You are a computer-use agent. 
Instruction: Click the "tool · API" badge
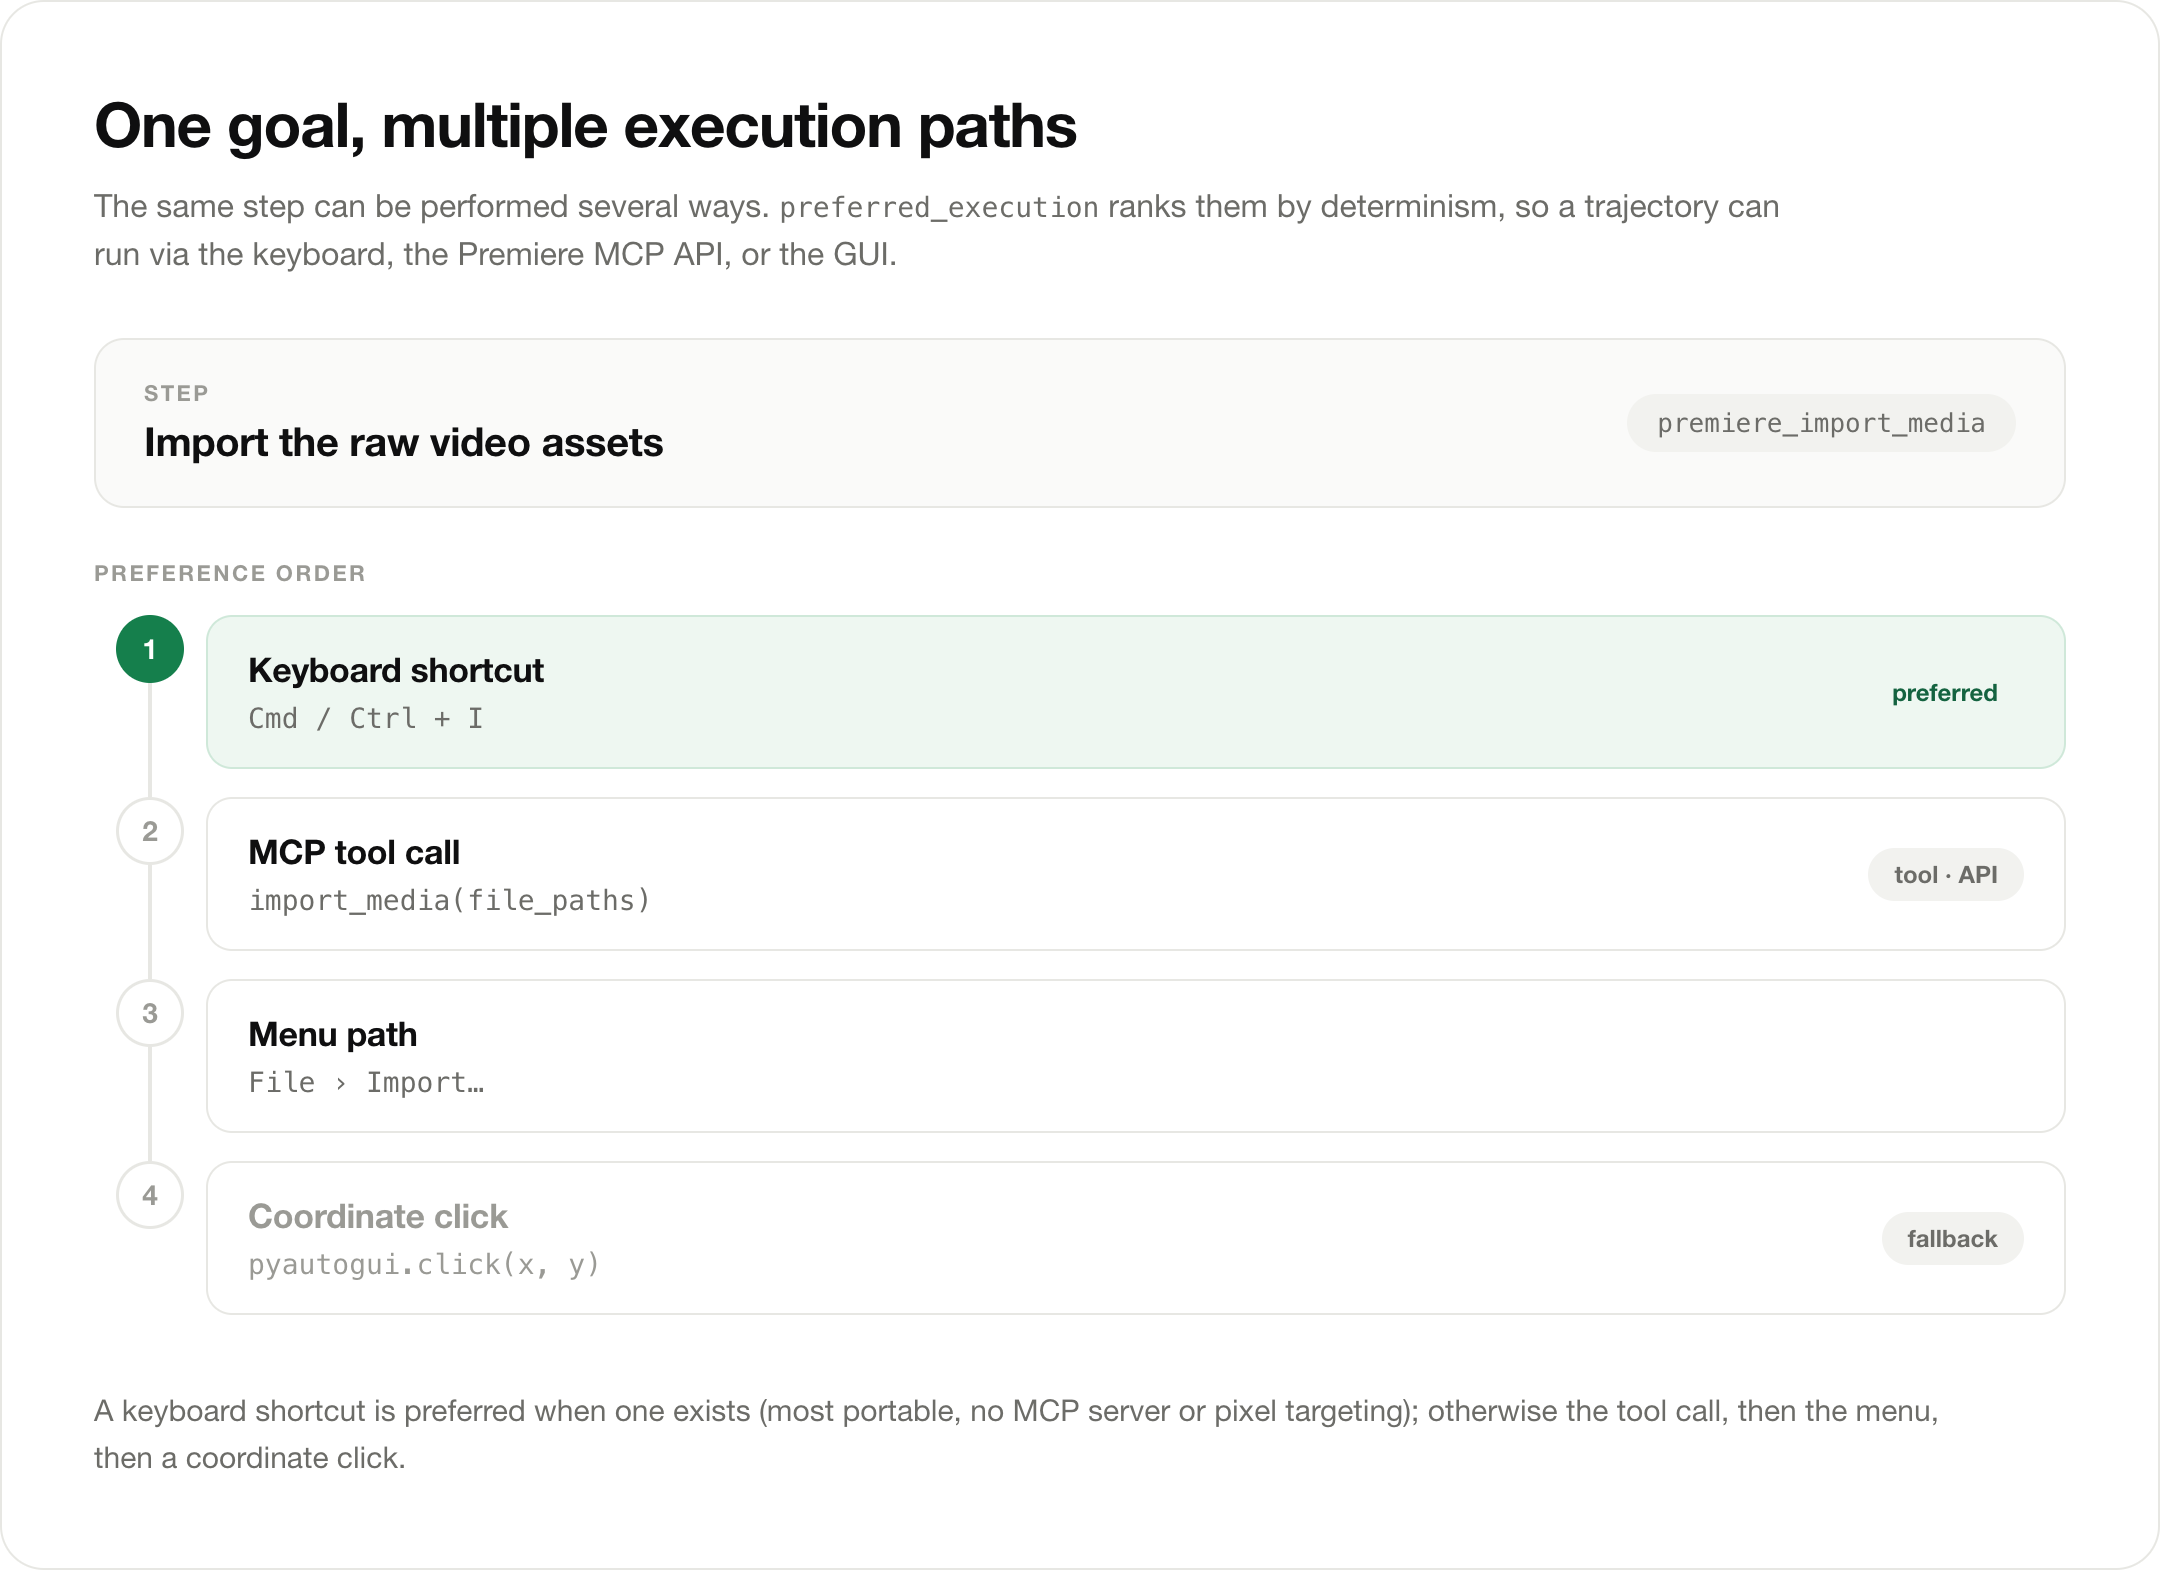[x=1945, y=875]
